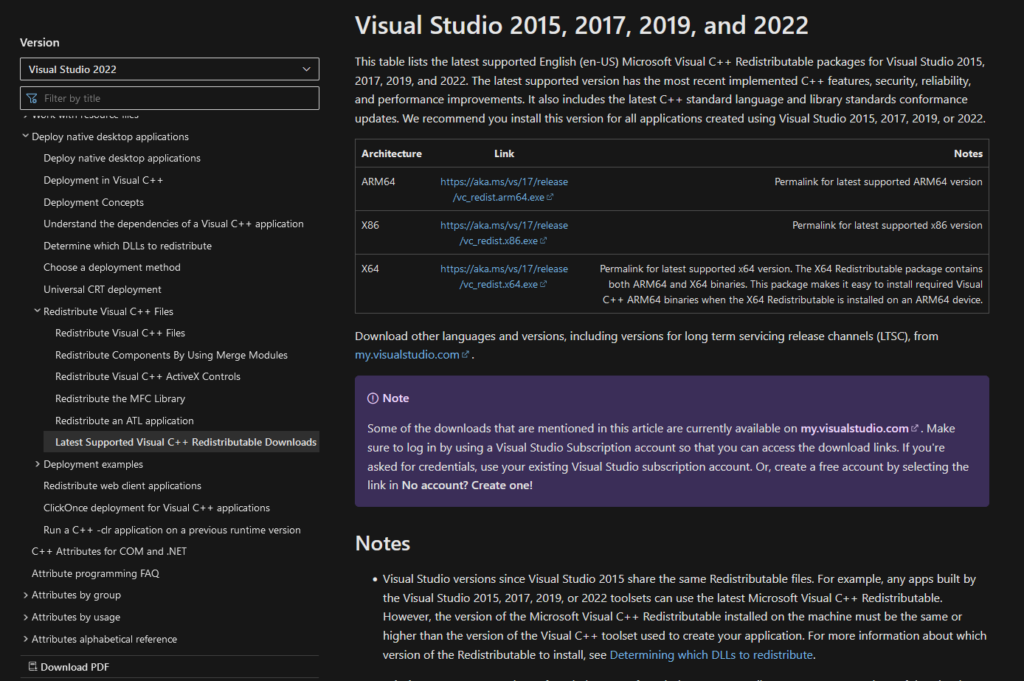1024x681 pixels.
Task: Open Redistribute an ATL application
Action: (124, 421)
